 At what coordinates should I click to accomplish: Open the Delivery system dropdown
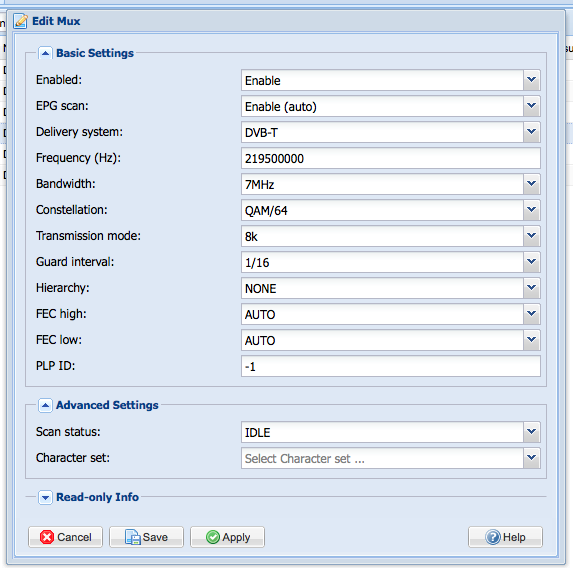coord(532,132)
